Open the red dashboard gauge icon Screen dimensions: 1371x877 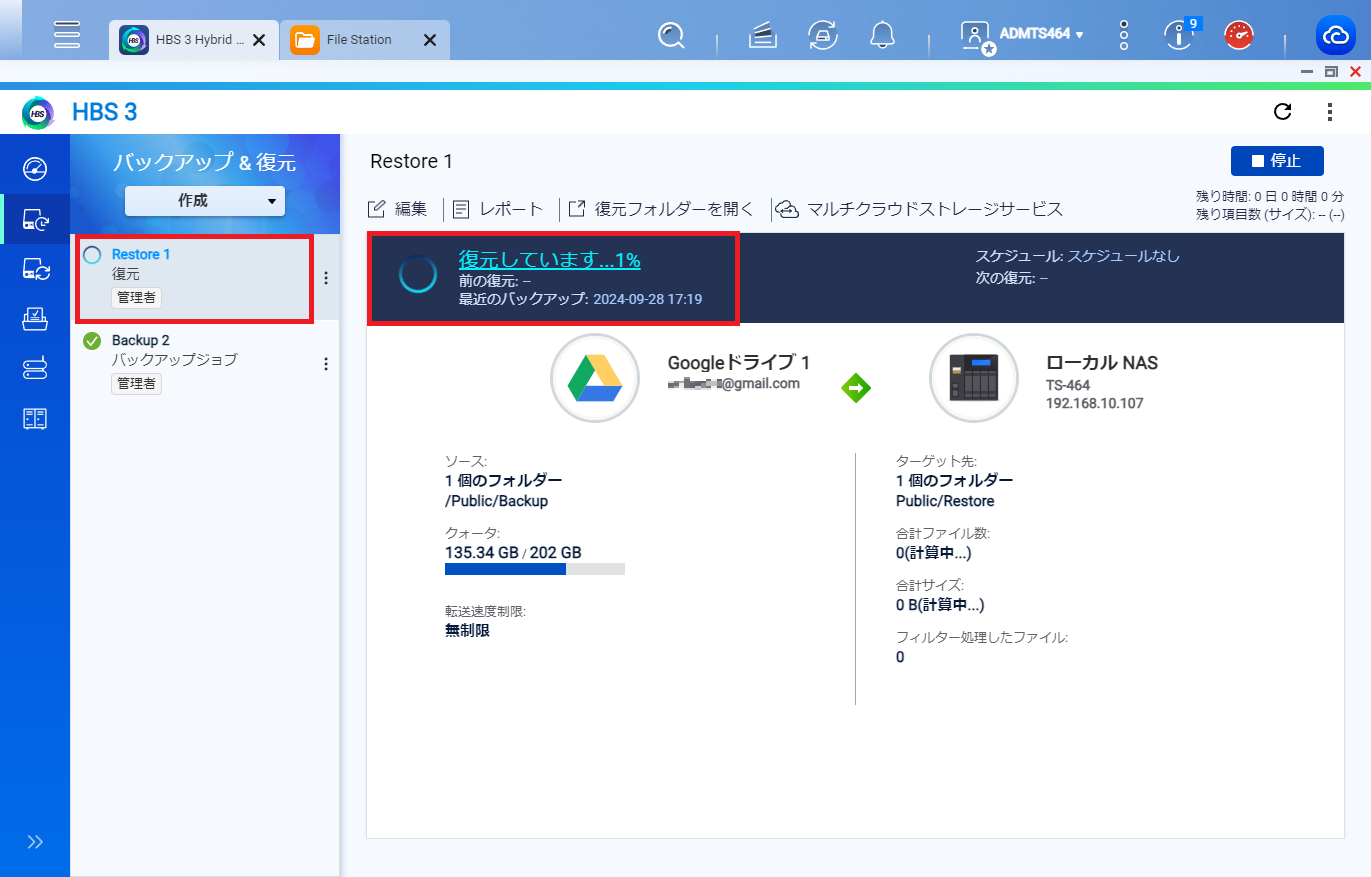(1240, 36)
